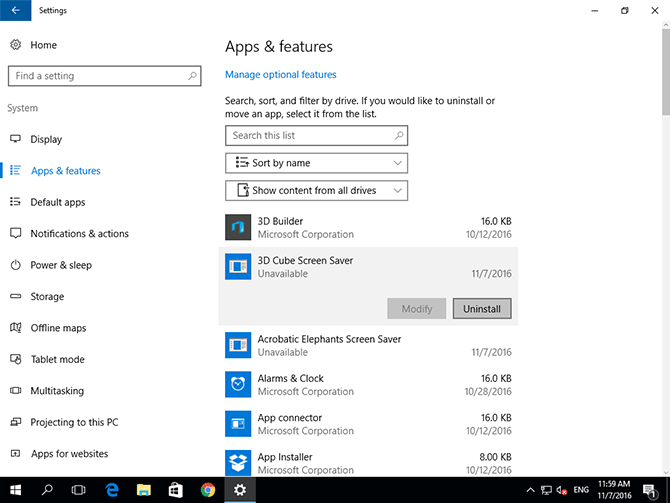The image size is (670, 503).
Task: Click the Manage optional features link
Action: 281,75
